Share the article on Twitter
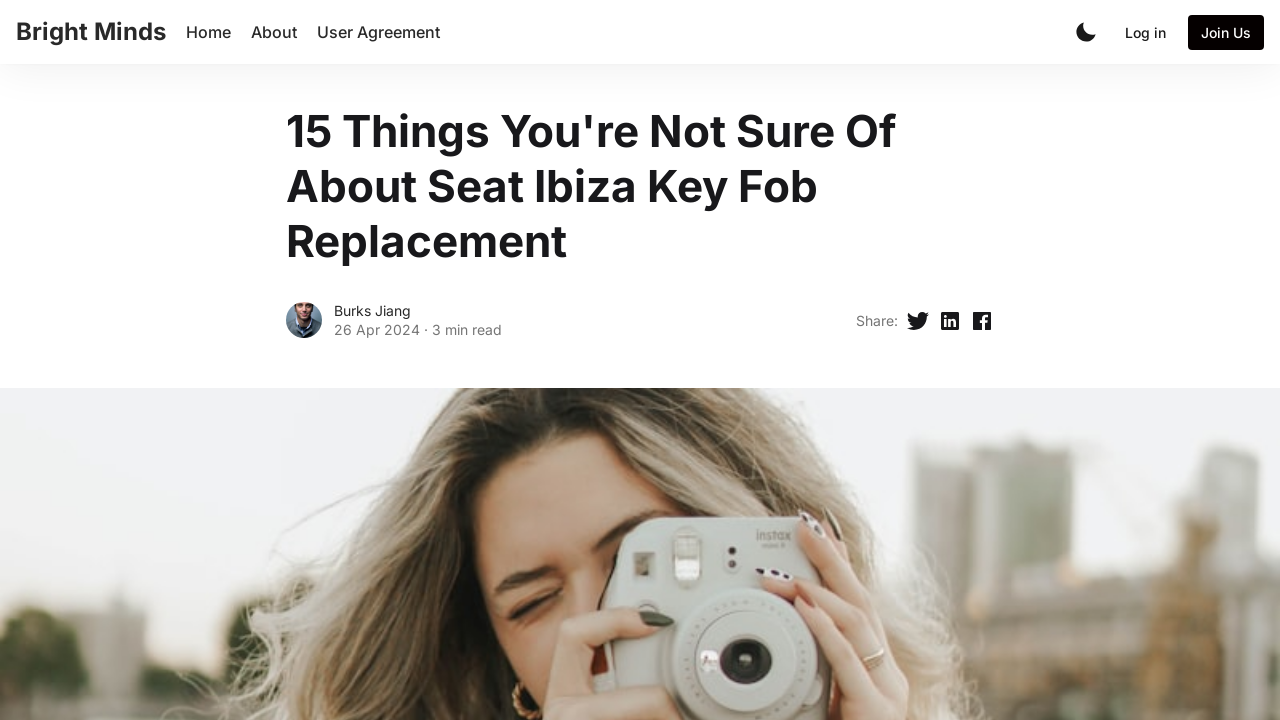This screenshot has height=720, width=1280. 918,321
